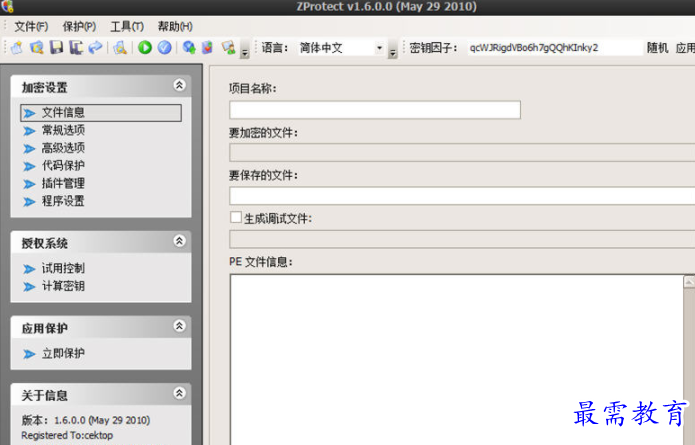Viewport: 695px width, 445px height.
Task: Open the 文件(F) menu
Action: tap(31, 27)
